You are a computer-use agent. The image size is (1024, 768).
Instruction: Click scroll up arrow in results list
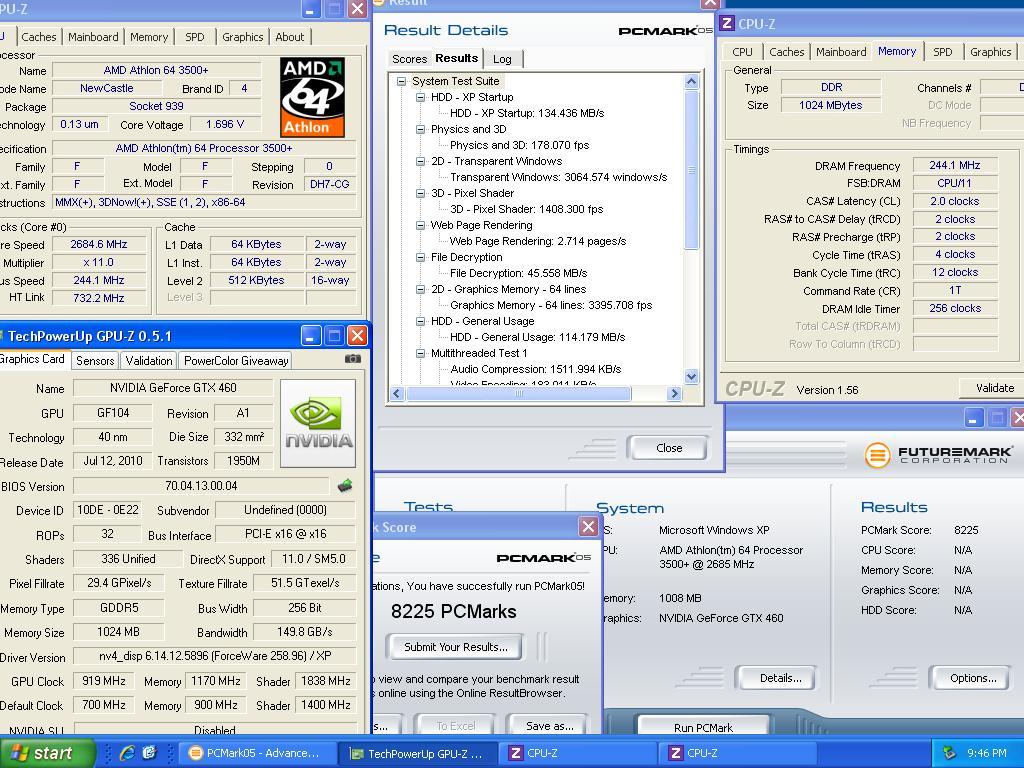tap(692, 82)
